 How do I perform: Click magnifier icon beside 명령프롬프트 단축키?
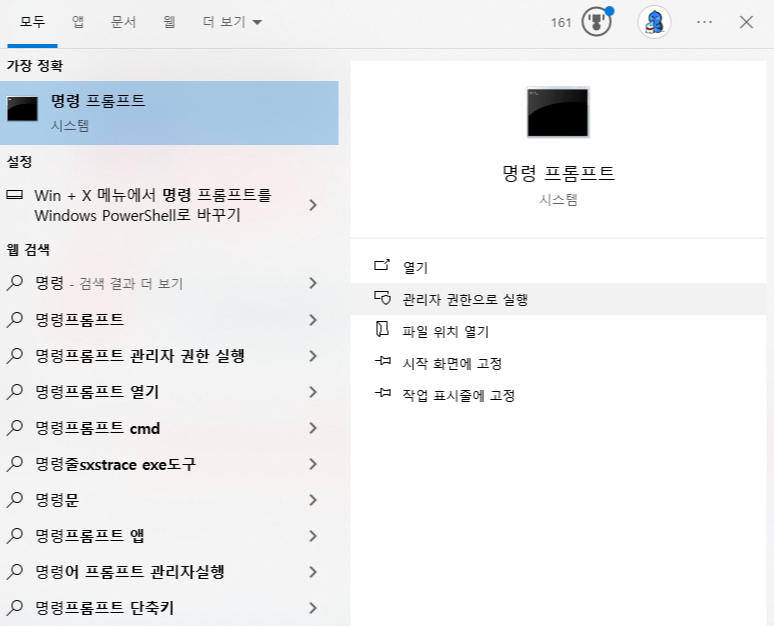(x=15, y=608)
